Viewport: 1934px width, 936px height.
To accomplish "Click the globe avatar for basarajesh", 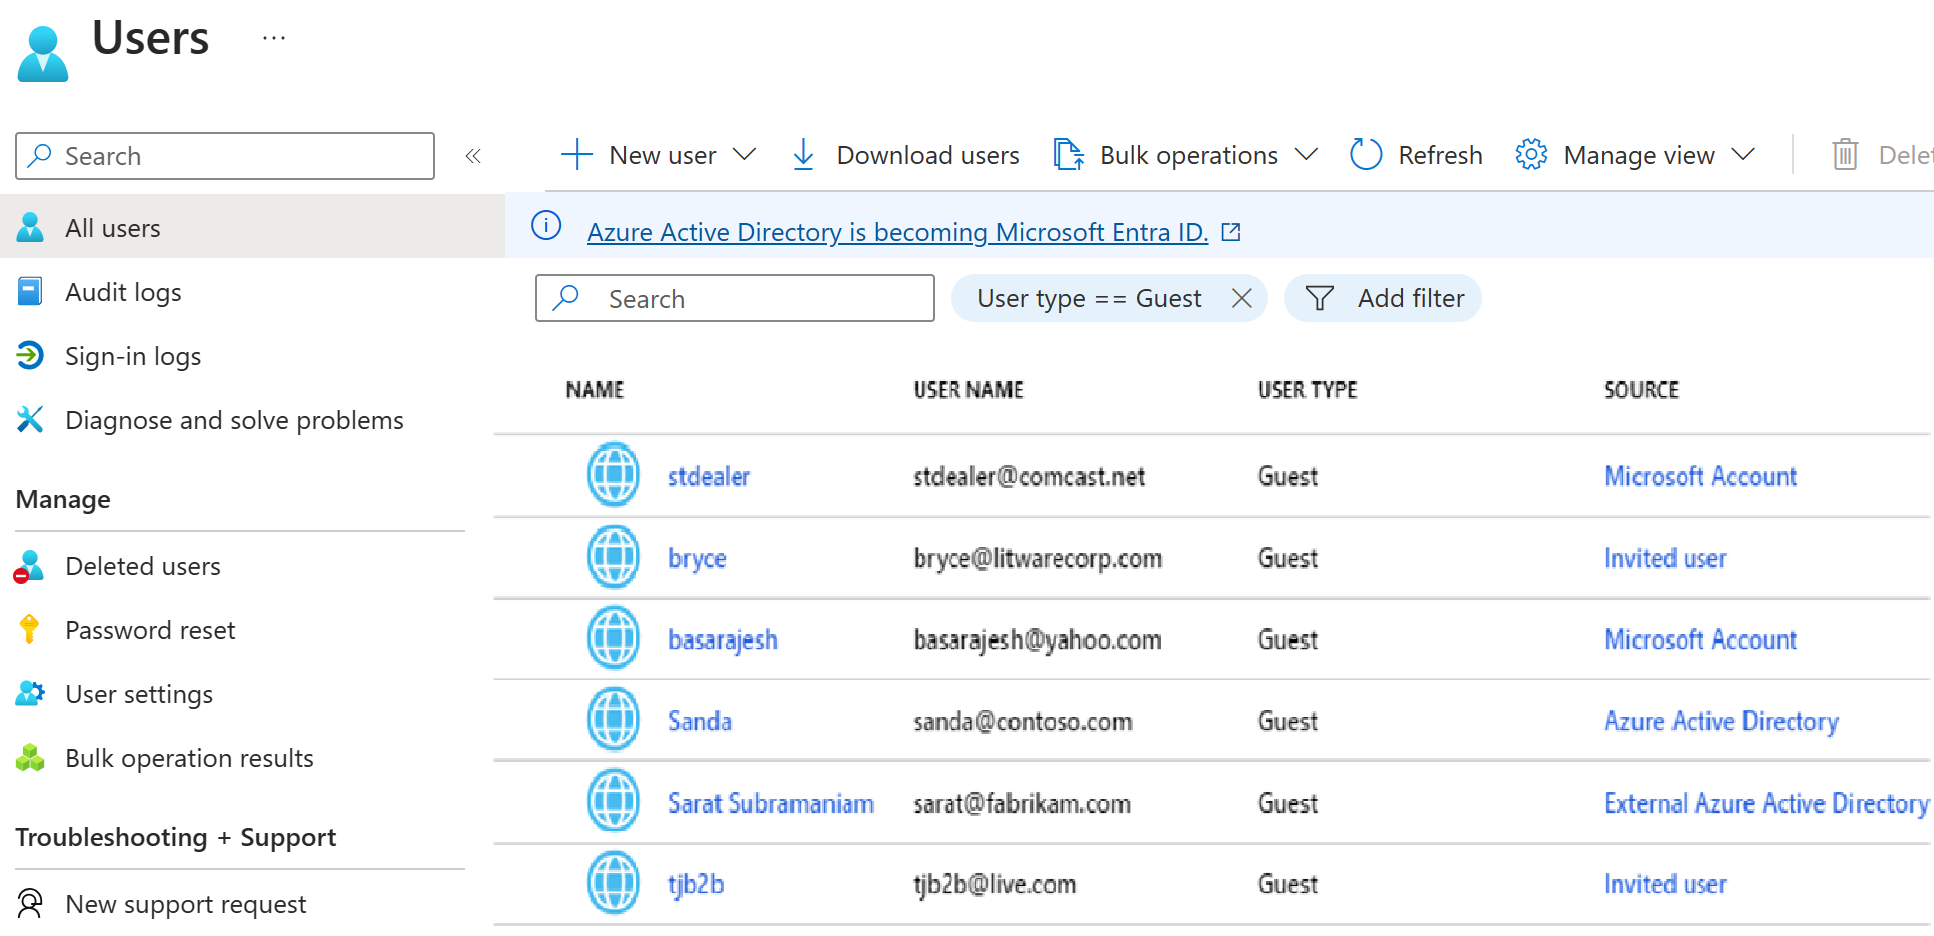I will coord(613,638).
